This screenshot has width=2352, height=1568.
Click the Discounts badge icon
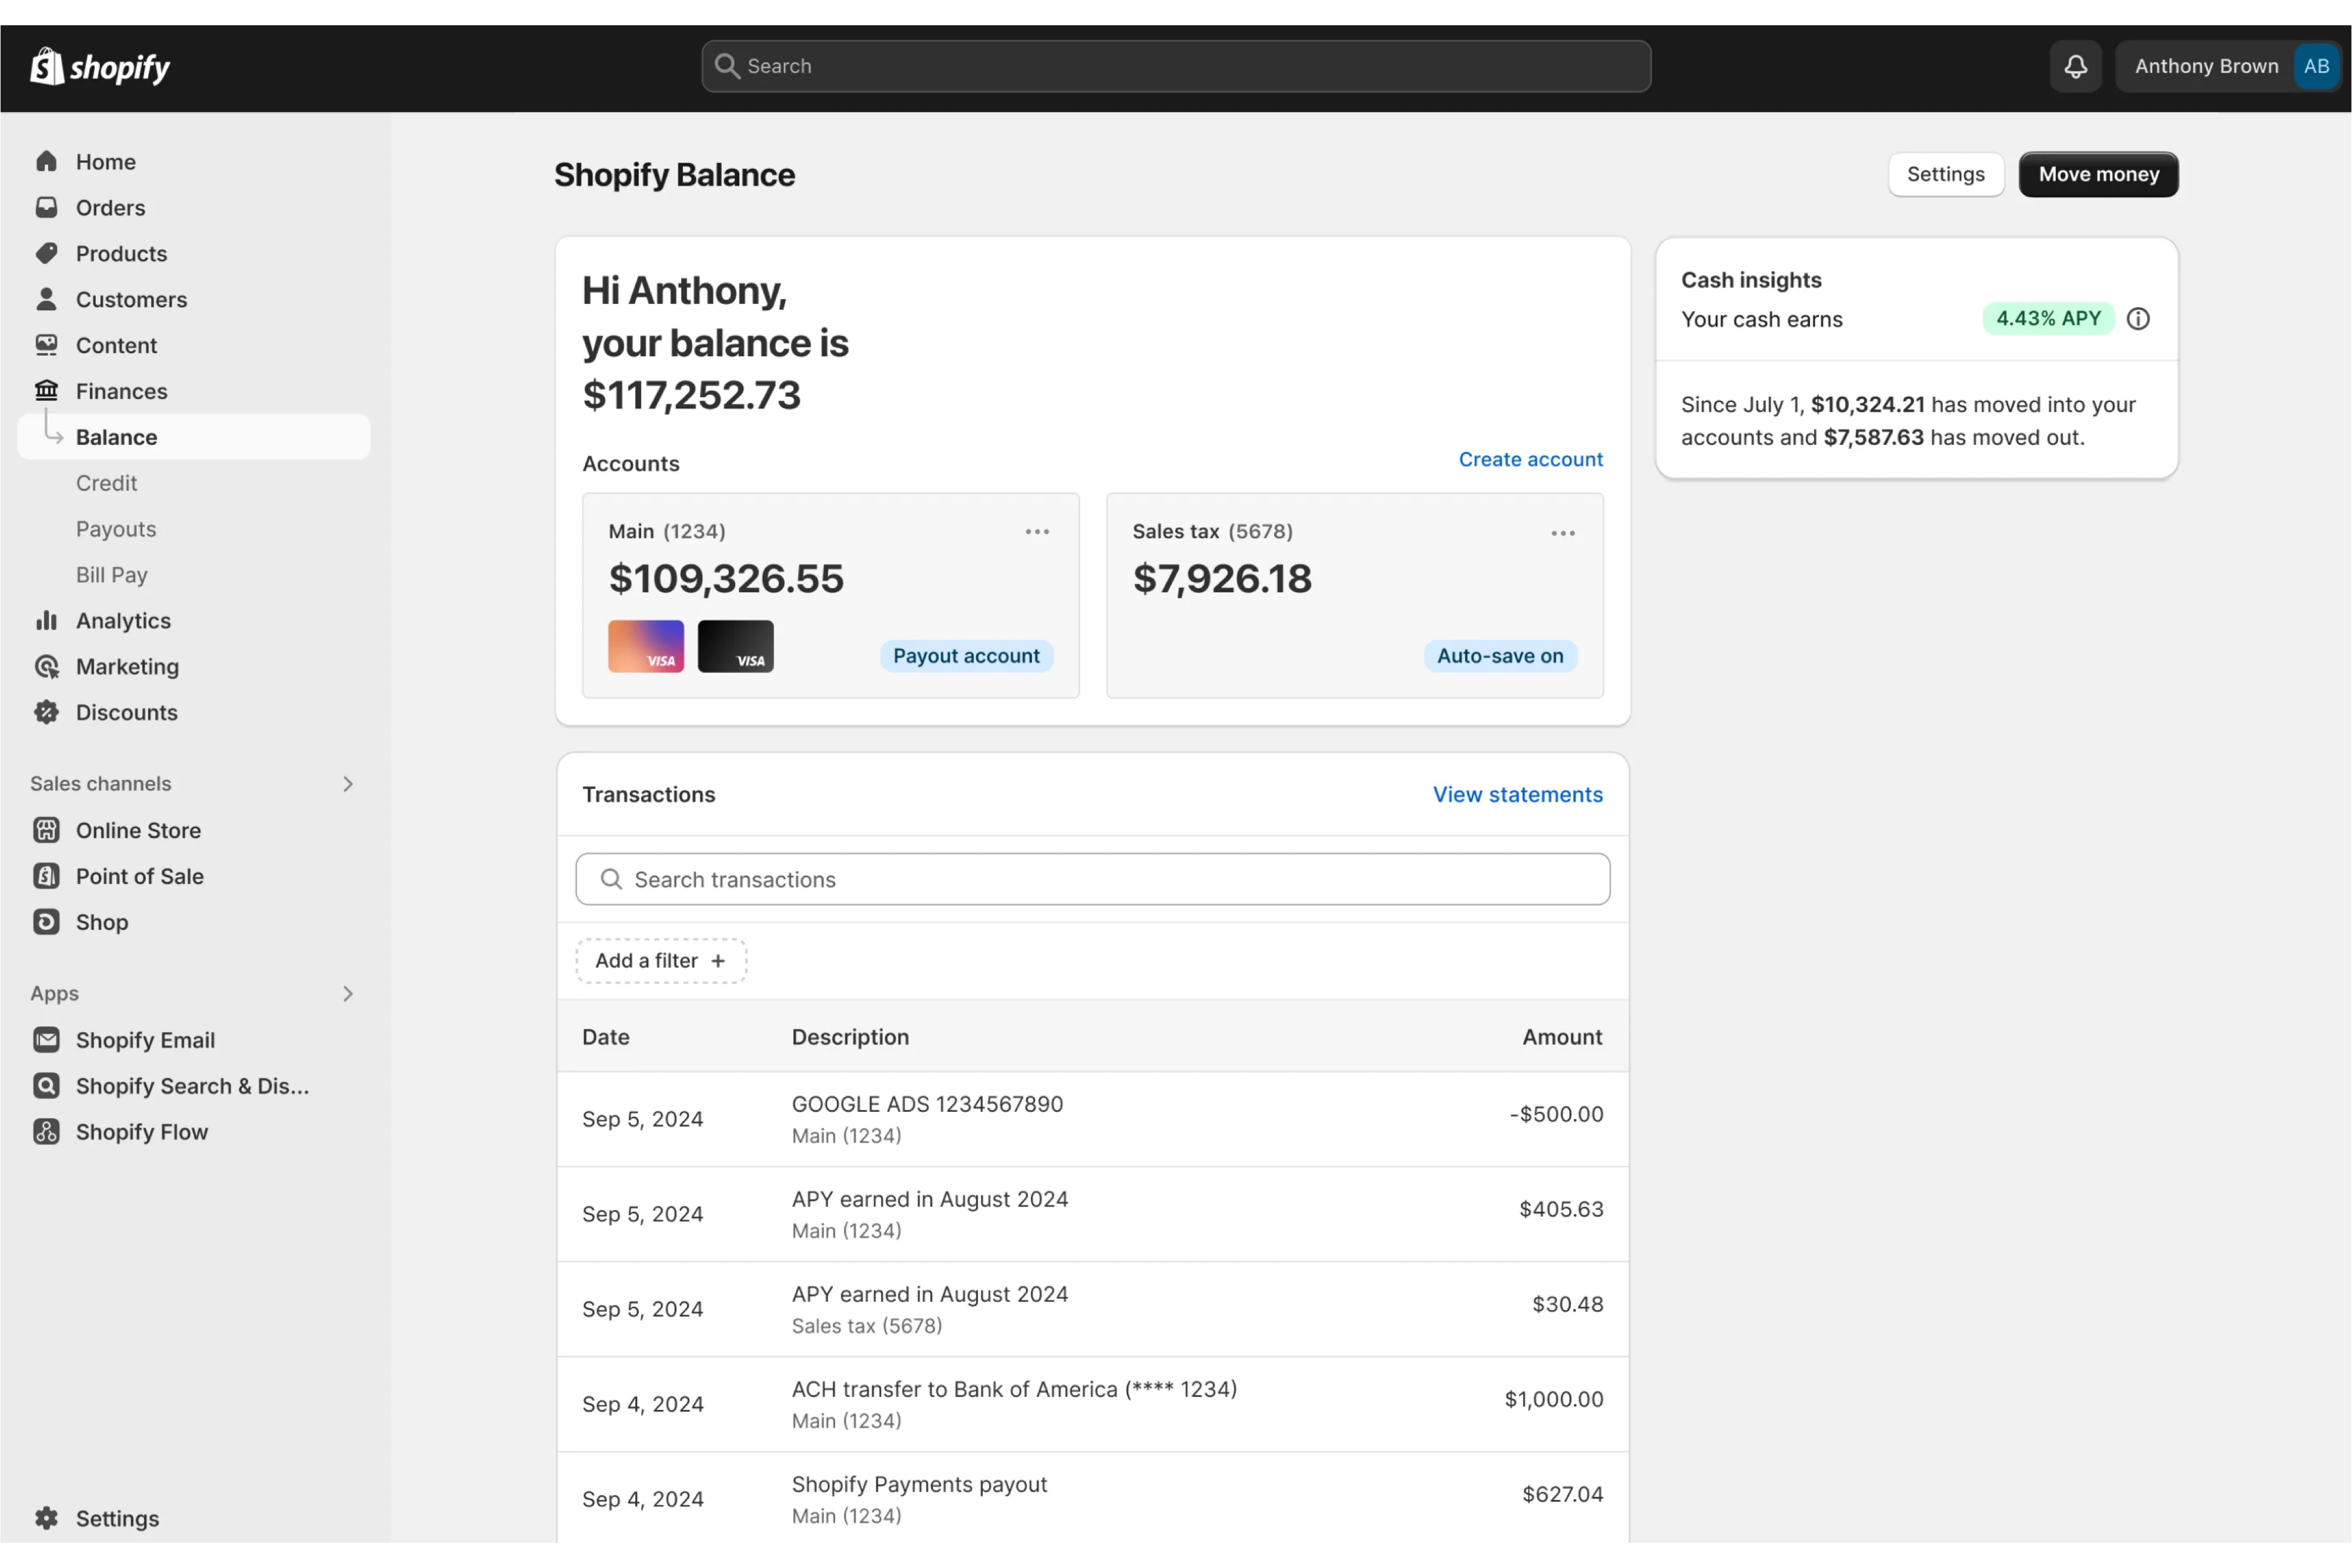point(46,713)
